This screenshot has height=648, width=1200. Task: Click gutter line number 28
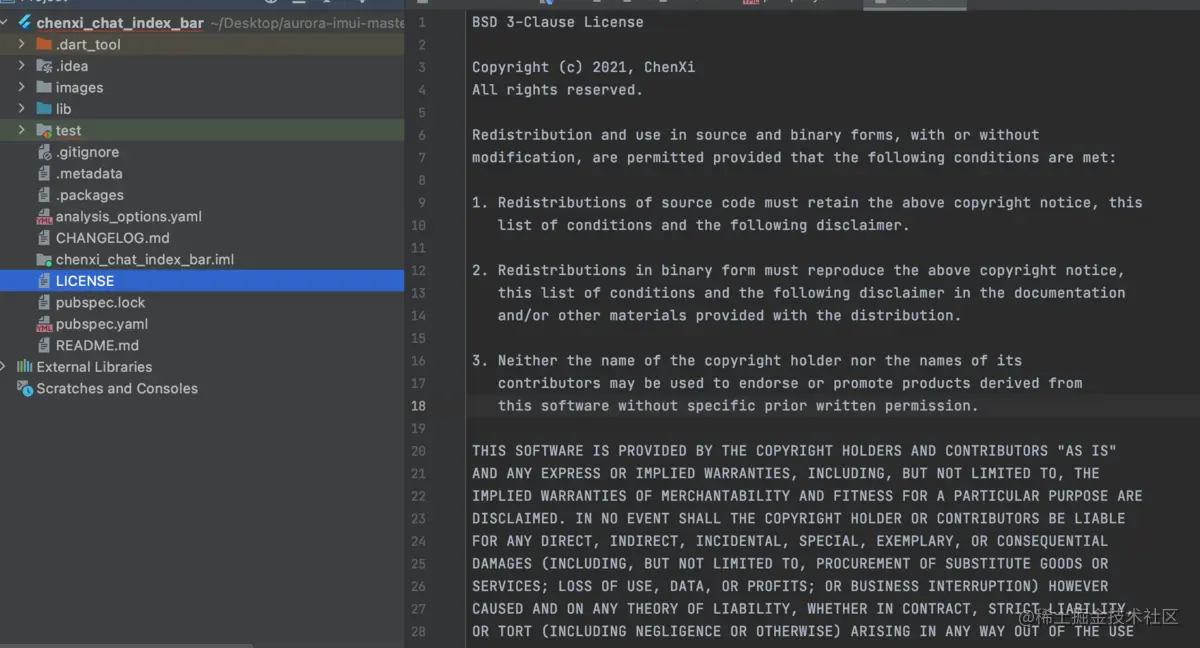click(x=418, y=631)
